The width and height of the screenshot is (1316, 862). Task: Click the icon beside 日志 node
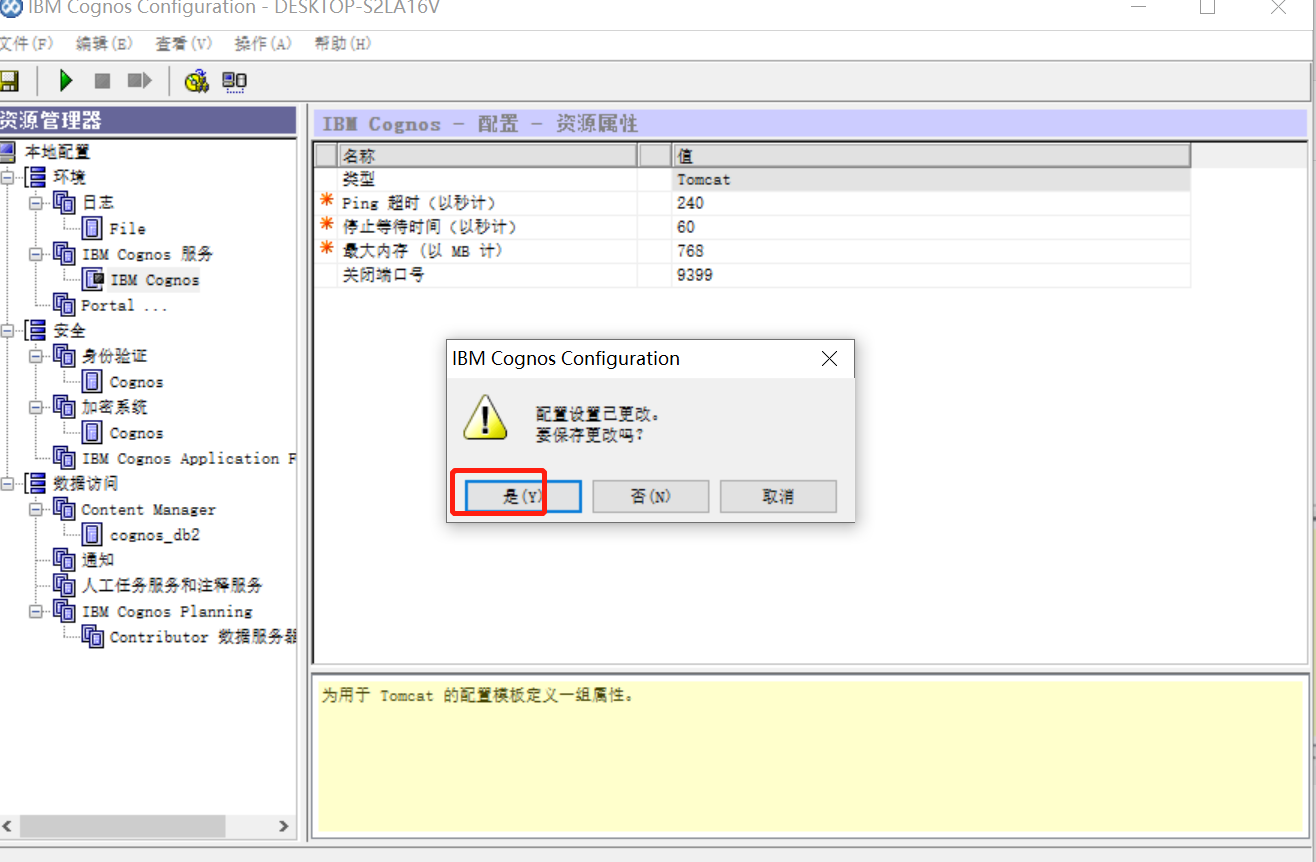click(64, 203)
